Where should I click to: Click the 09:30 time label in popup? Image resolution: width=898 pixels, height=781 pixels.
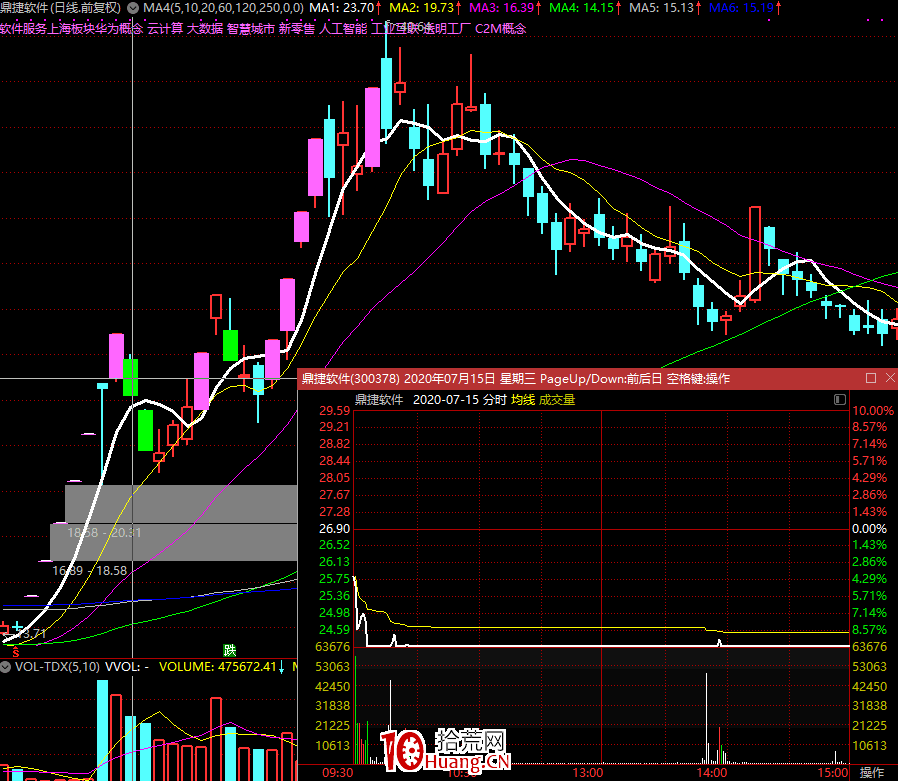337,773
